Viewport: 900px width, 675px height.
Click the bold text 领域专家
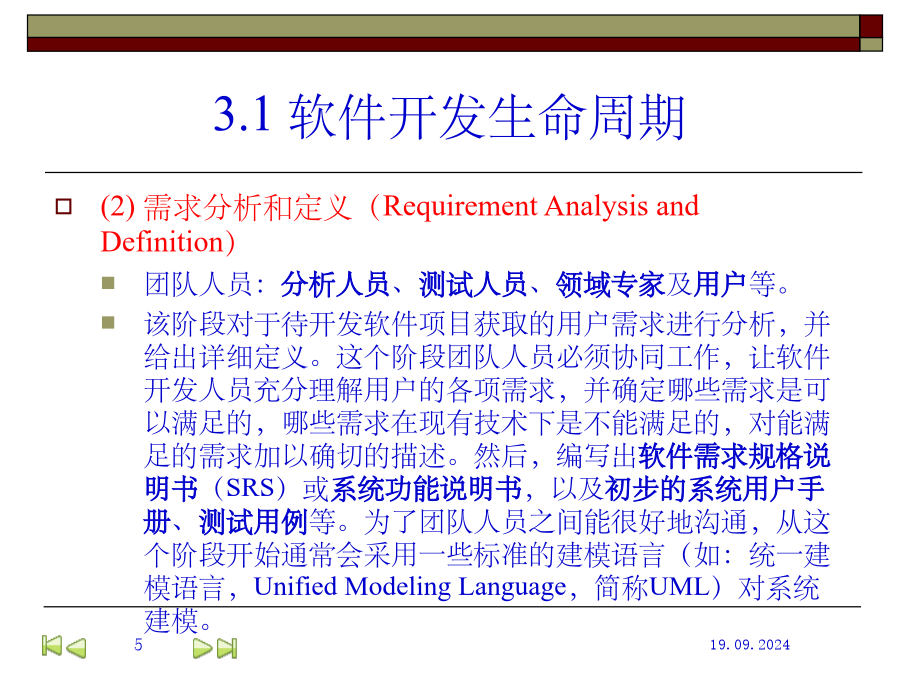[610, 285]
